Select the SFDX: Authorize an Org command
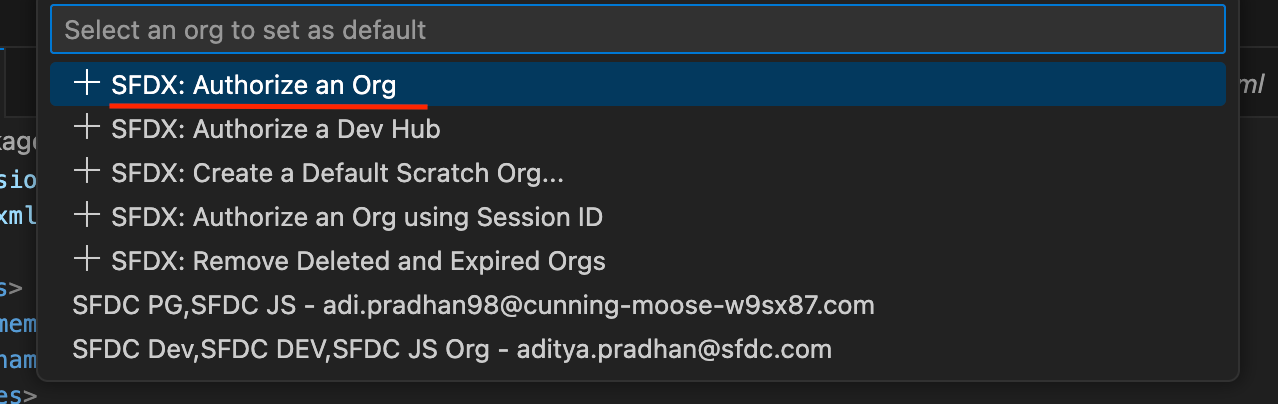The width and height of the screenshot is (1278, 404). [254, 85]
